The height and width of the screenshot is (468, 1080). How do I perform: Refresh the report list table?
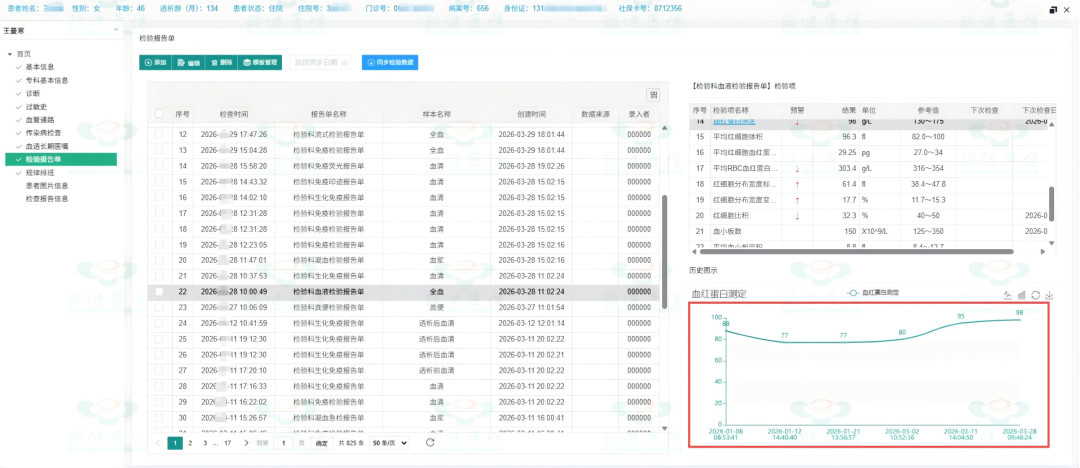430,442
